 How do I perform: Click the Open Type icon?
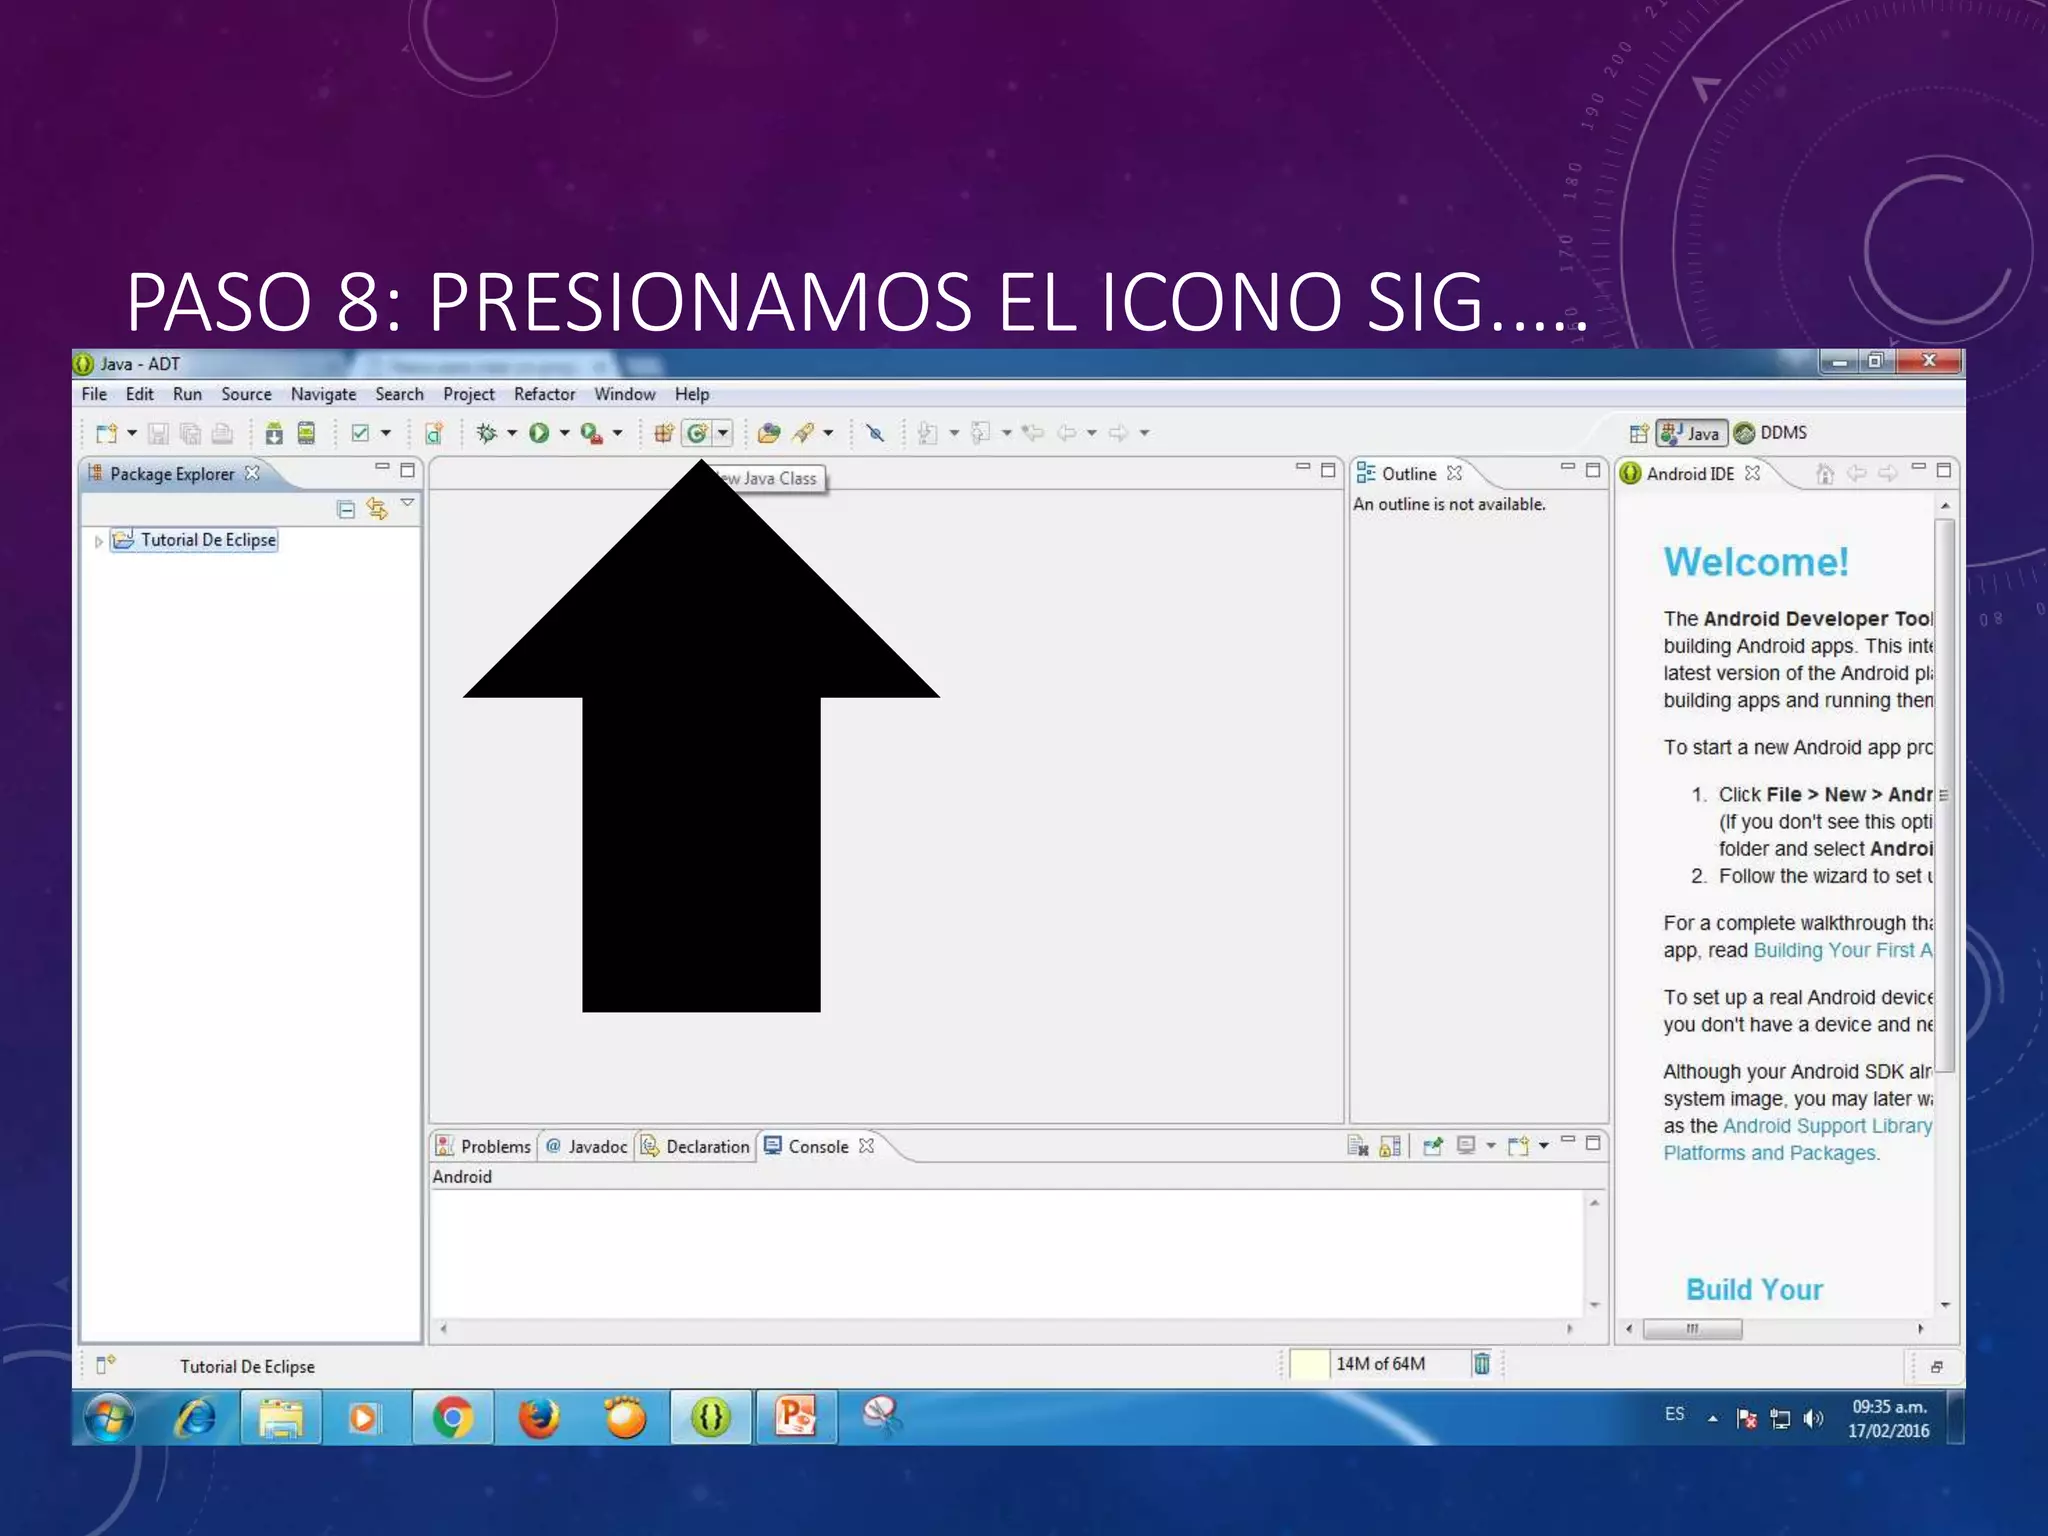pos(769,433)
